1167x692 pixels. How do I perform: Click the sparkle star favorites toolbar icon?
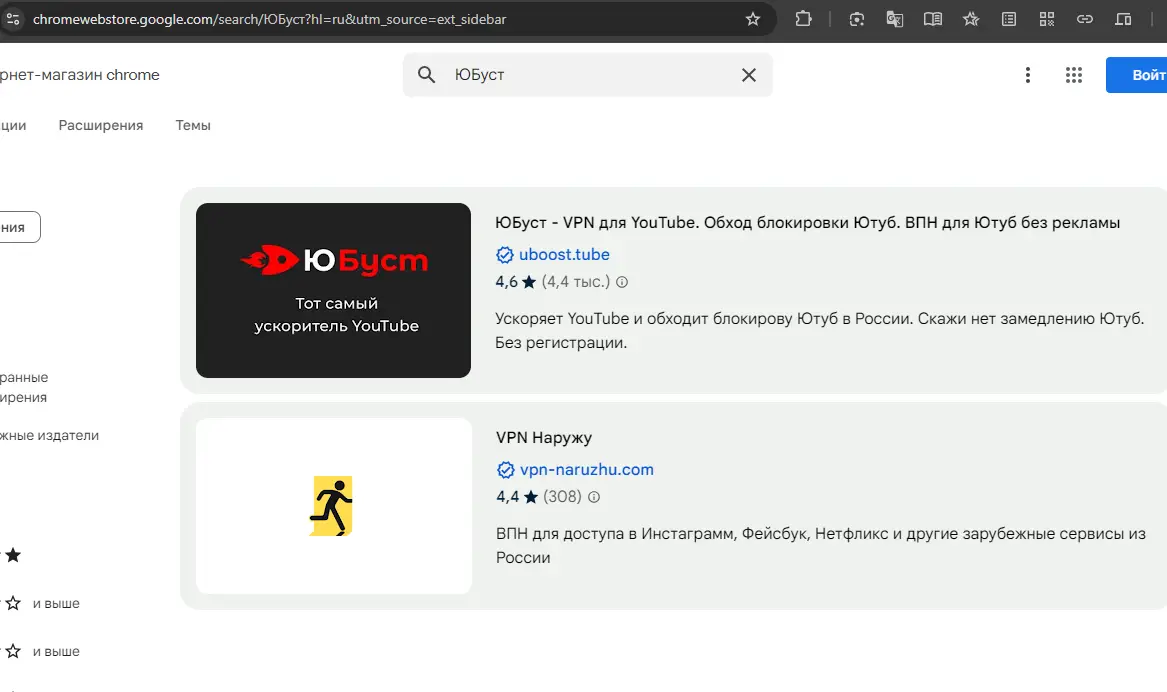(x=971, y=19)
